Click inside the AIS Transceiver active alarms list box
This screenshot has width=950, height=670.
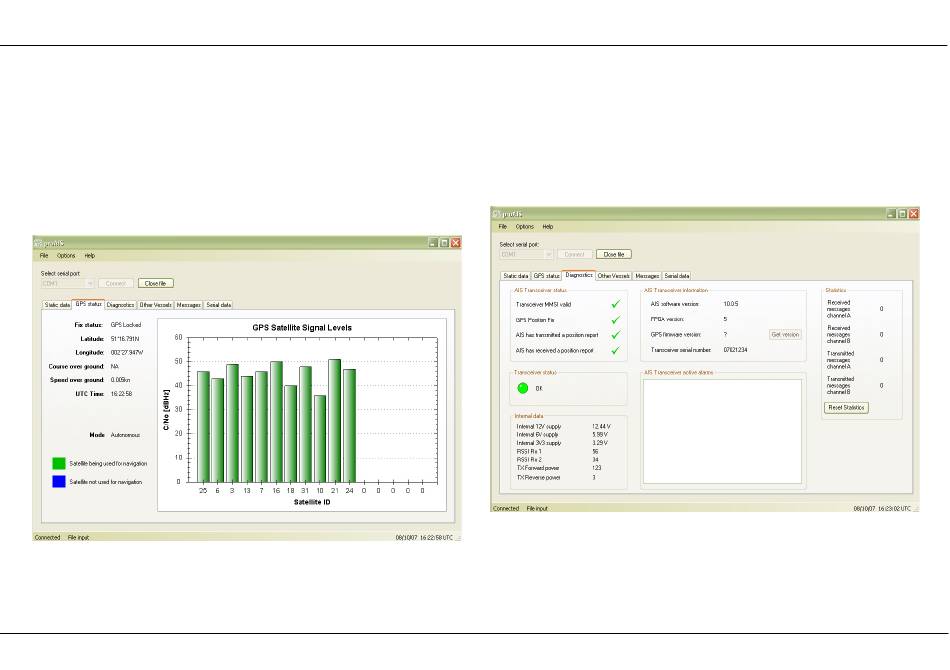(x=721, y=430)
